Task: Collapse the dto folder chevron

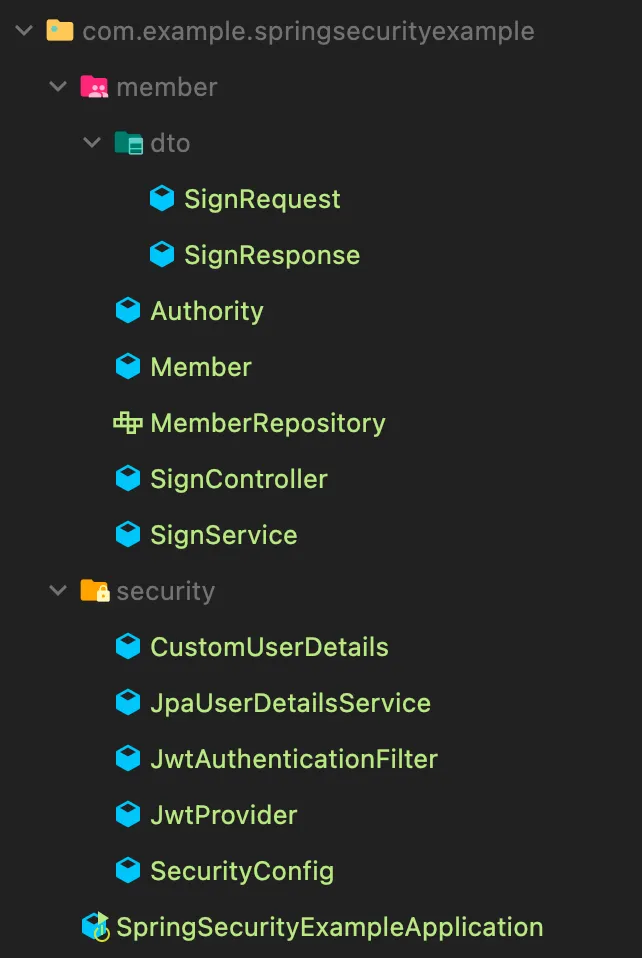Action: (92, 143)
